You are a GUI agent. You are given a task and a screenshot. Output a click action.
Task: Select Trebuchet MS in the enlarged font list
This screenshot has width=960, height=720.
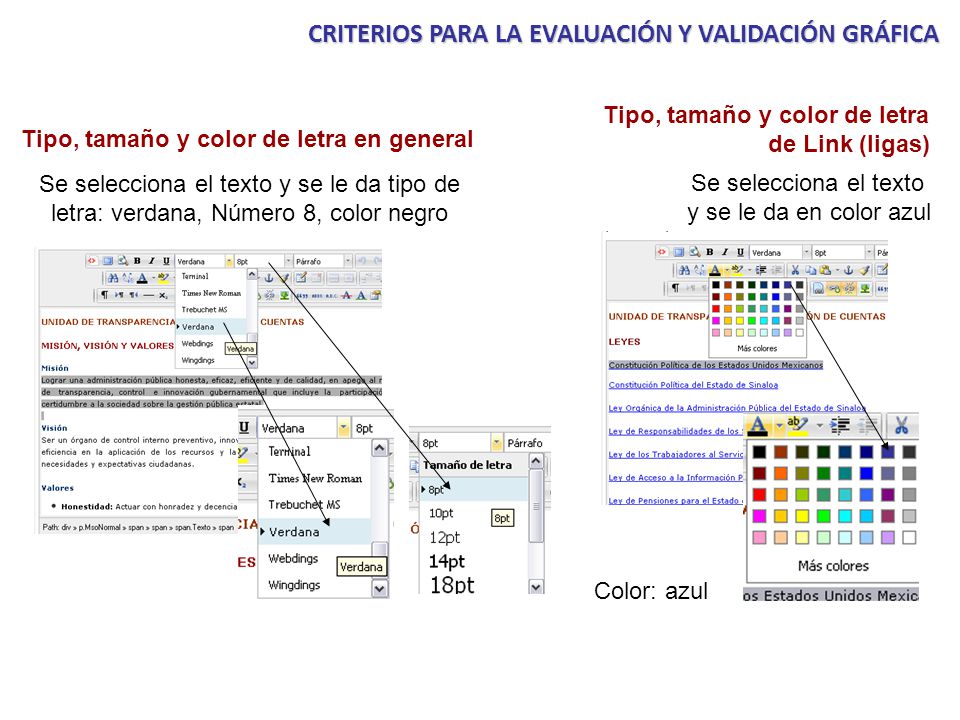click(304, 504)
